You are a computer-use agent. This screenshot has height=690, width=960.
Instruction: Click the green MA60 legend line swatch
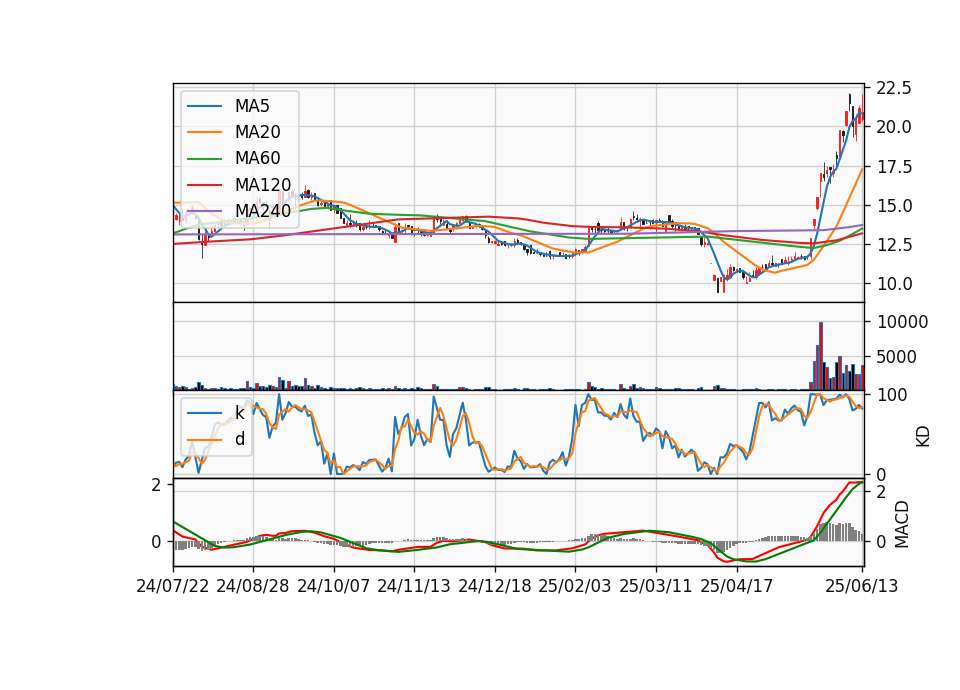(204, 159)
